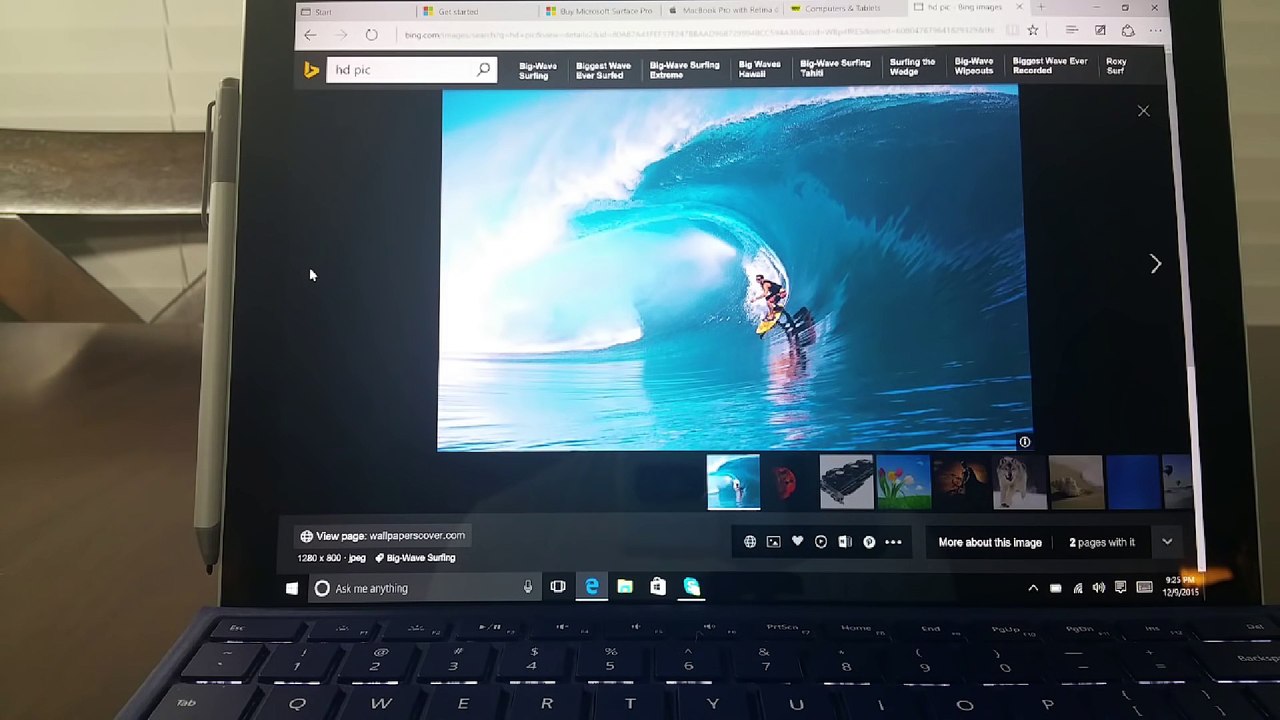The width and height of the screenshot is (1280, 720).
Task: Open Skype icon on taskbar
Action: point(691,587)
